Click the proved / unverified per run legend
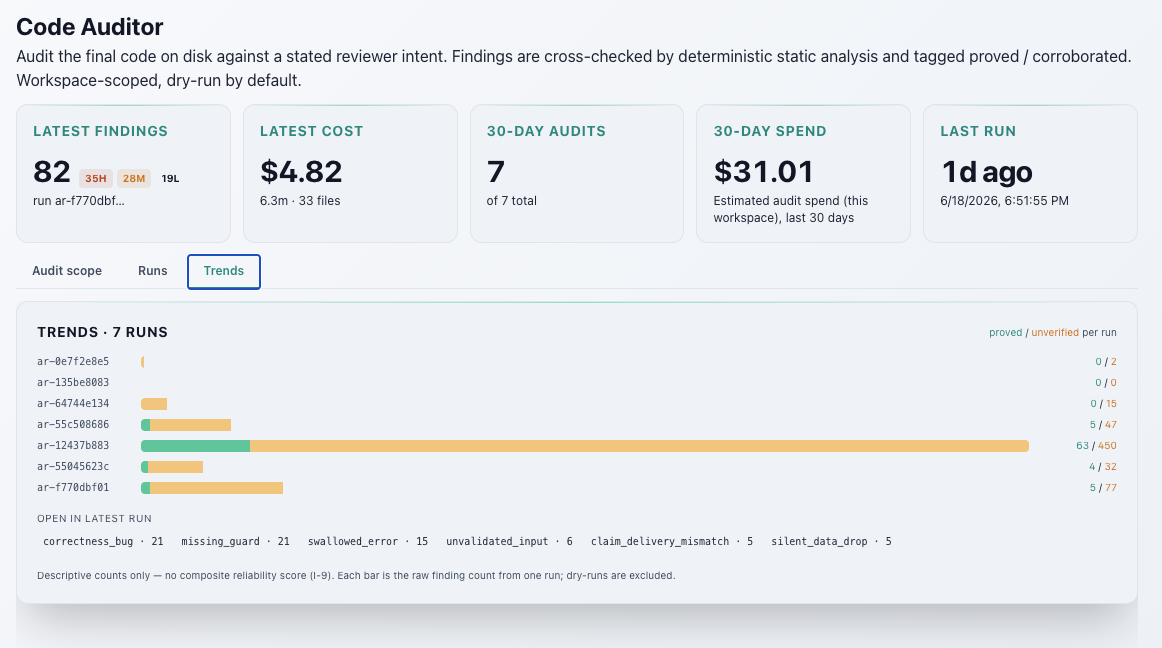The height and width of the screenshot is (648, 1162). tap(1052, 333)
